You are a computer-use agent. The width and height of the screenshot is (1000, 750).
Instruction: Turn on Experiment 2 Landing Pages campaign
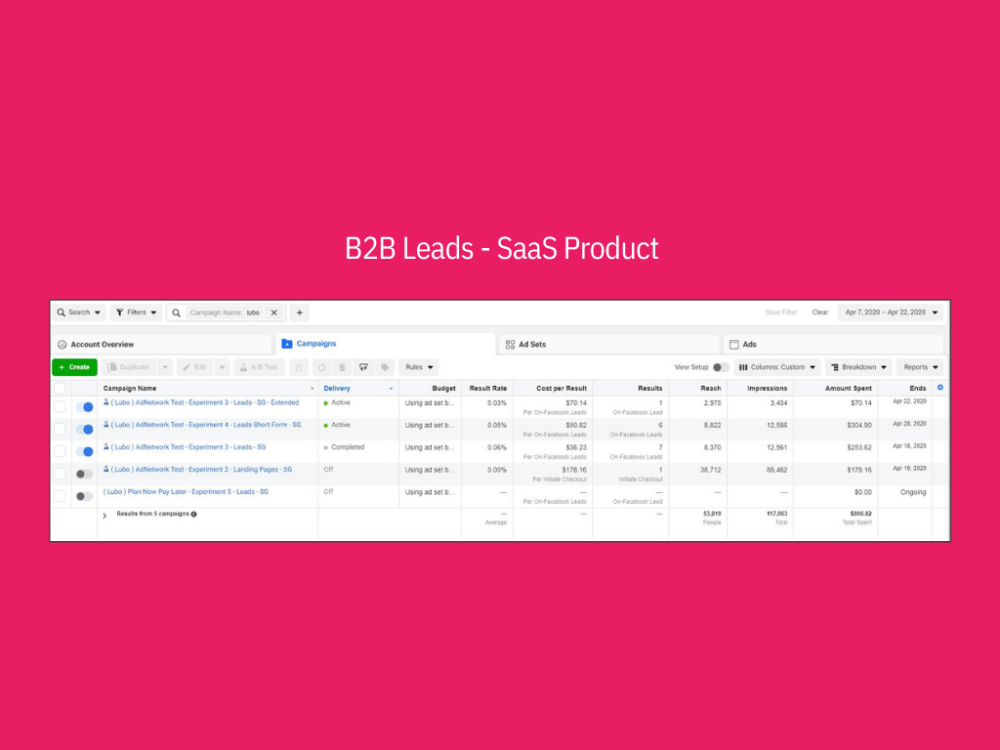(84, 474)
